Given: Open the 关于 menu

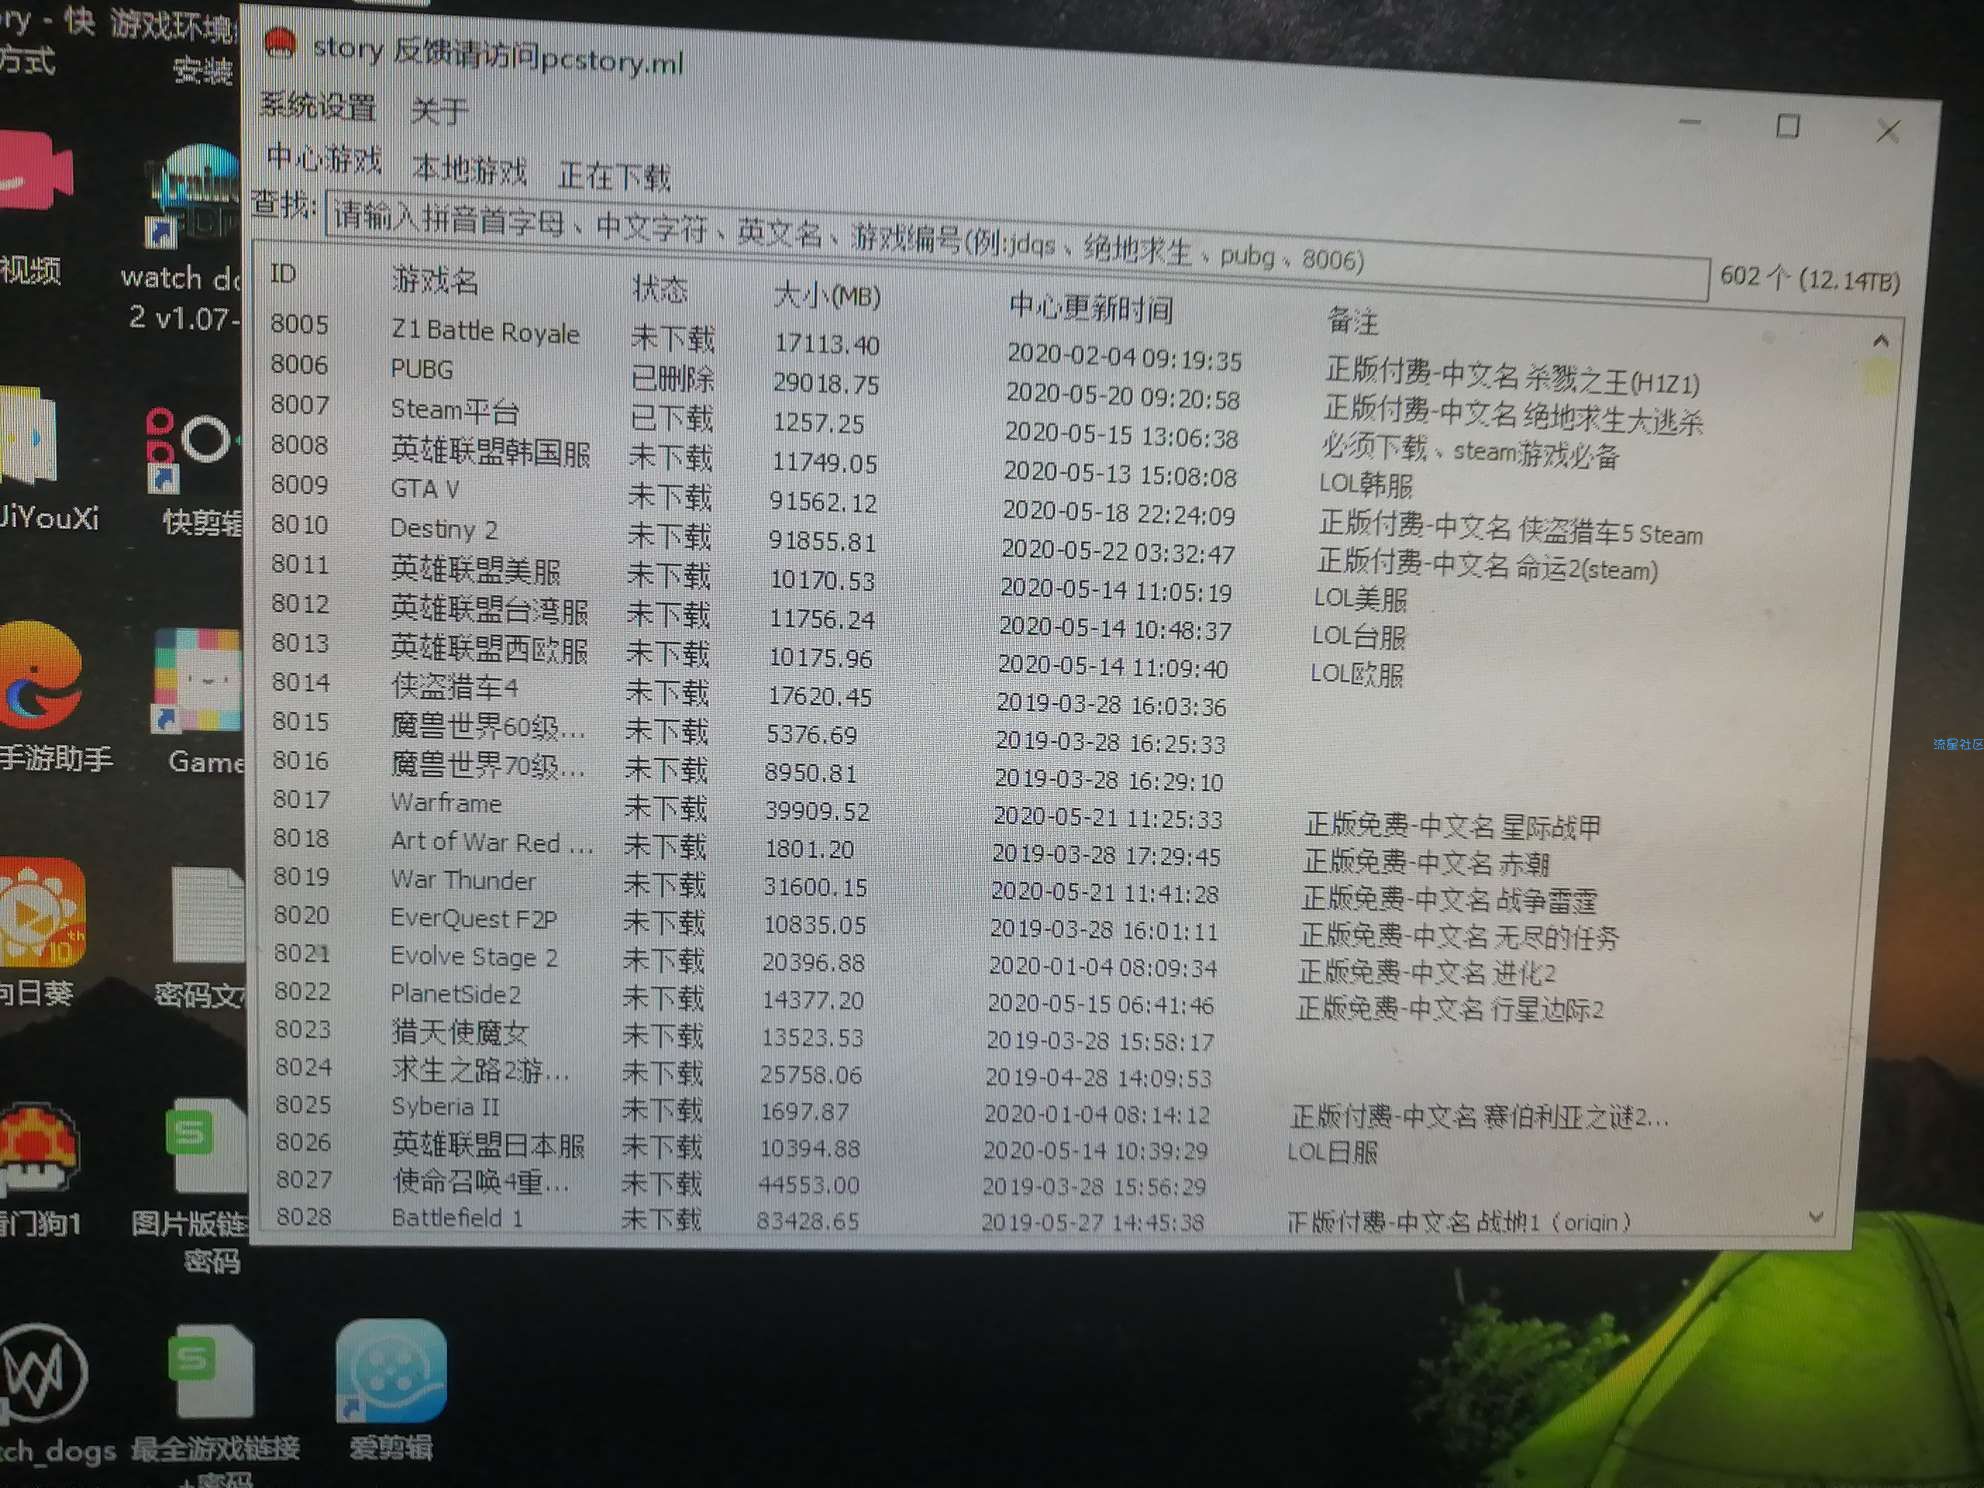Looking at the screenshot, I should tap(439, 110).
